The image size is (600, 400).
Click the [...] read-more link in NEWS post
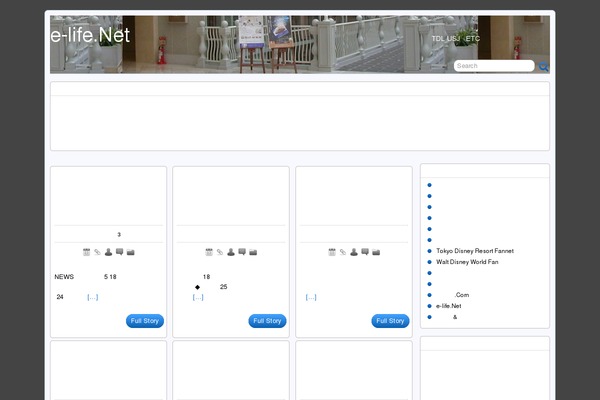tap(93, 297)
